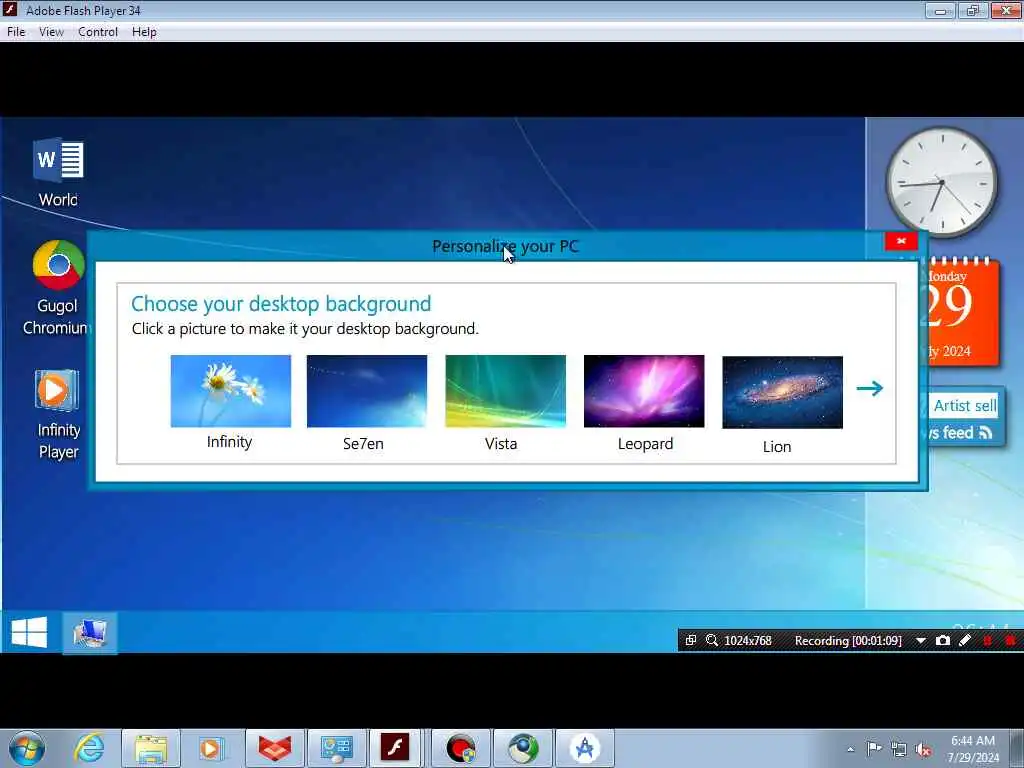
Task: Open the Gugol Chromium desktop icon
Action: tap(57, 287)
